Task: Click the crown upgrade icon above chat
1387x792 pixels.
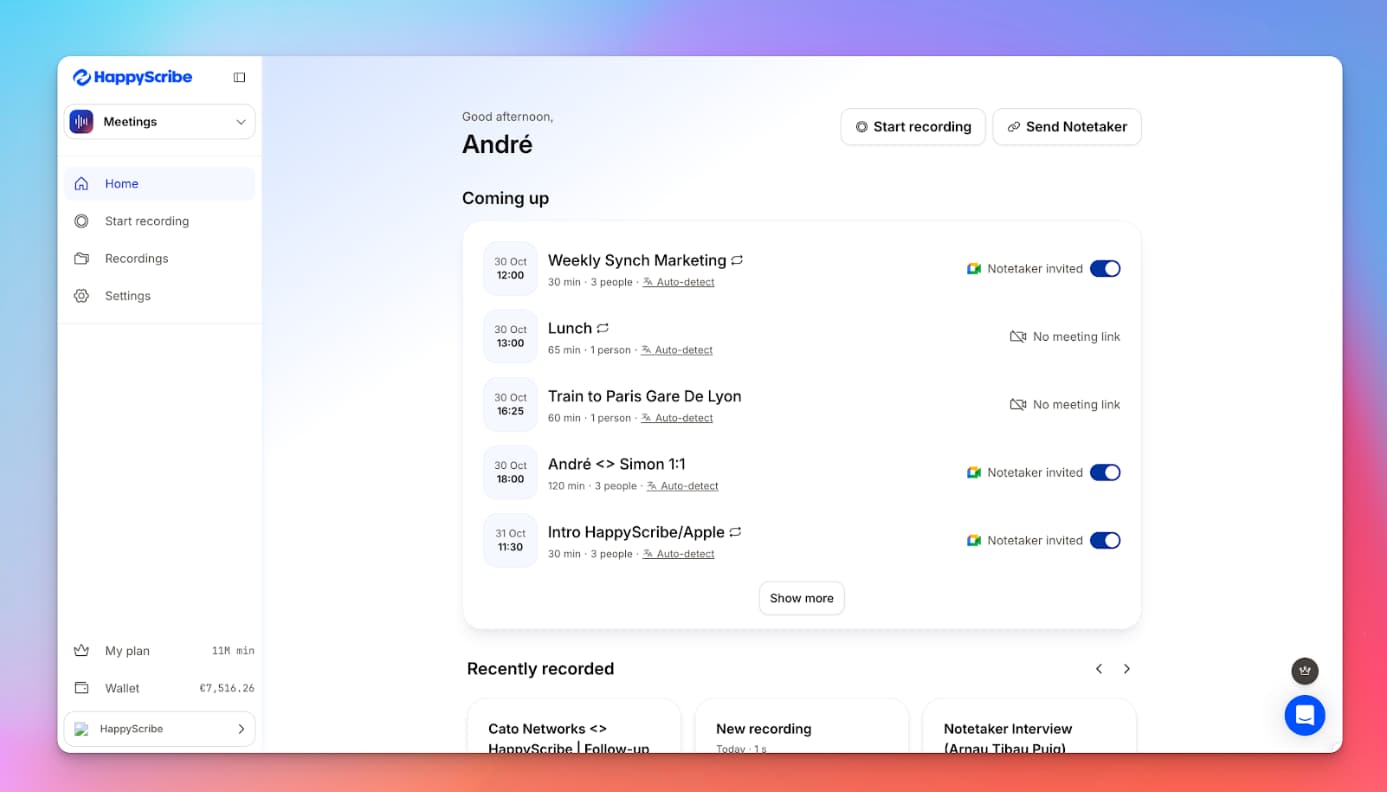Action: tap(1304, 671)
